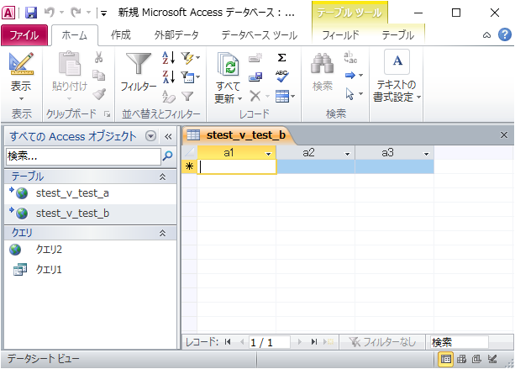The width and height of the screenshot is (515, 369).
Task: Switch to the データベース ツール tab
Action: coord(260,35)
